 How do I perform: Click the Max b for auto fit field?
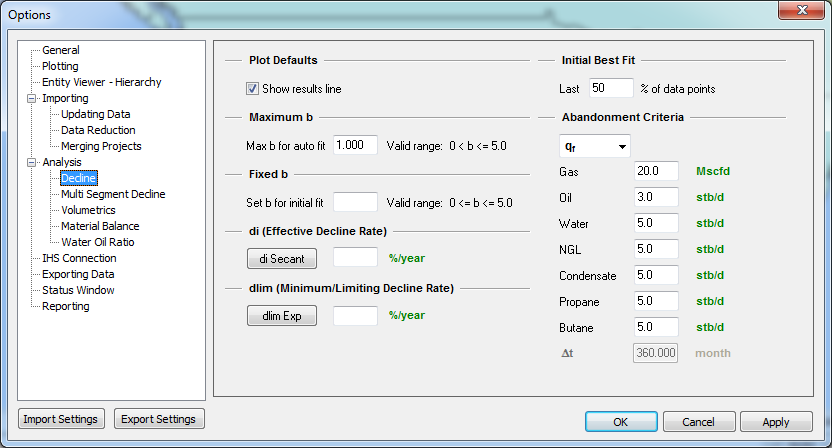(355, 146)
